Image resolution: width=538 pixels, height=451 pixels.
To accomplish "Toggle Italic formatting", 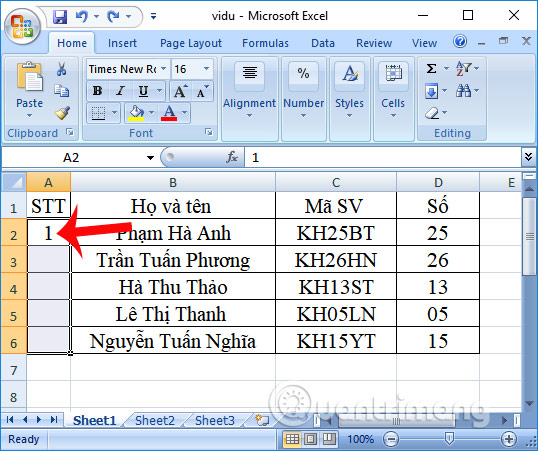I will click(x=120, y=91).
